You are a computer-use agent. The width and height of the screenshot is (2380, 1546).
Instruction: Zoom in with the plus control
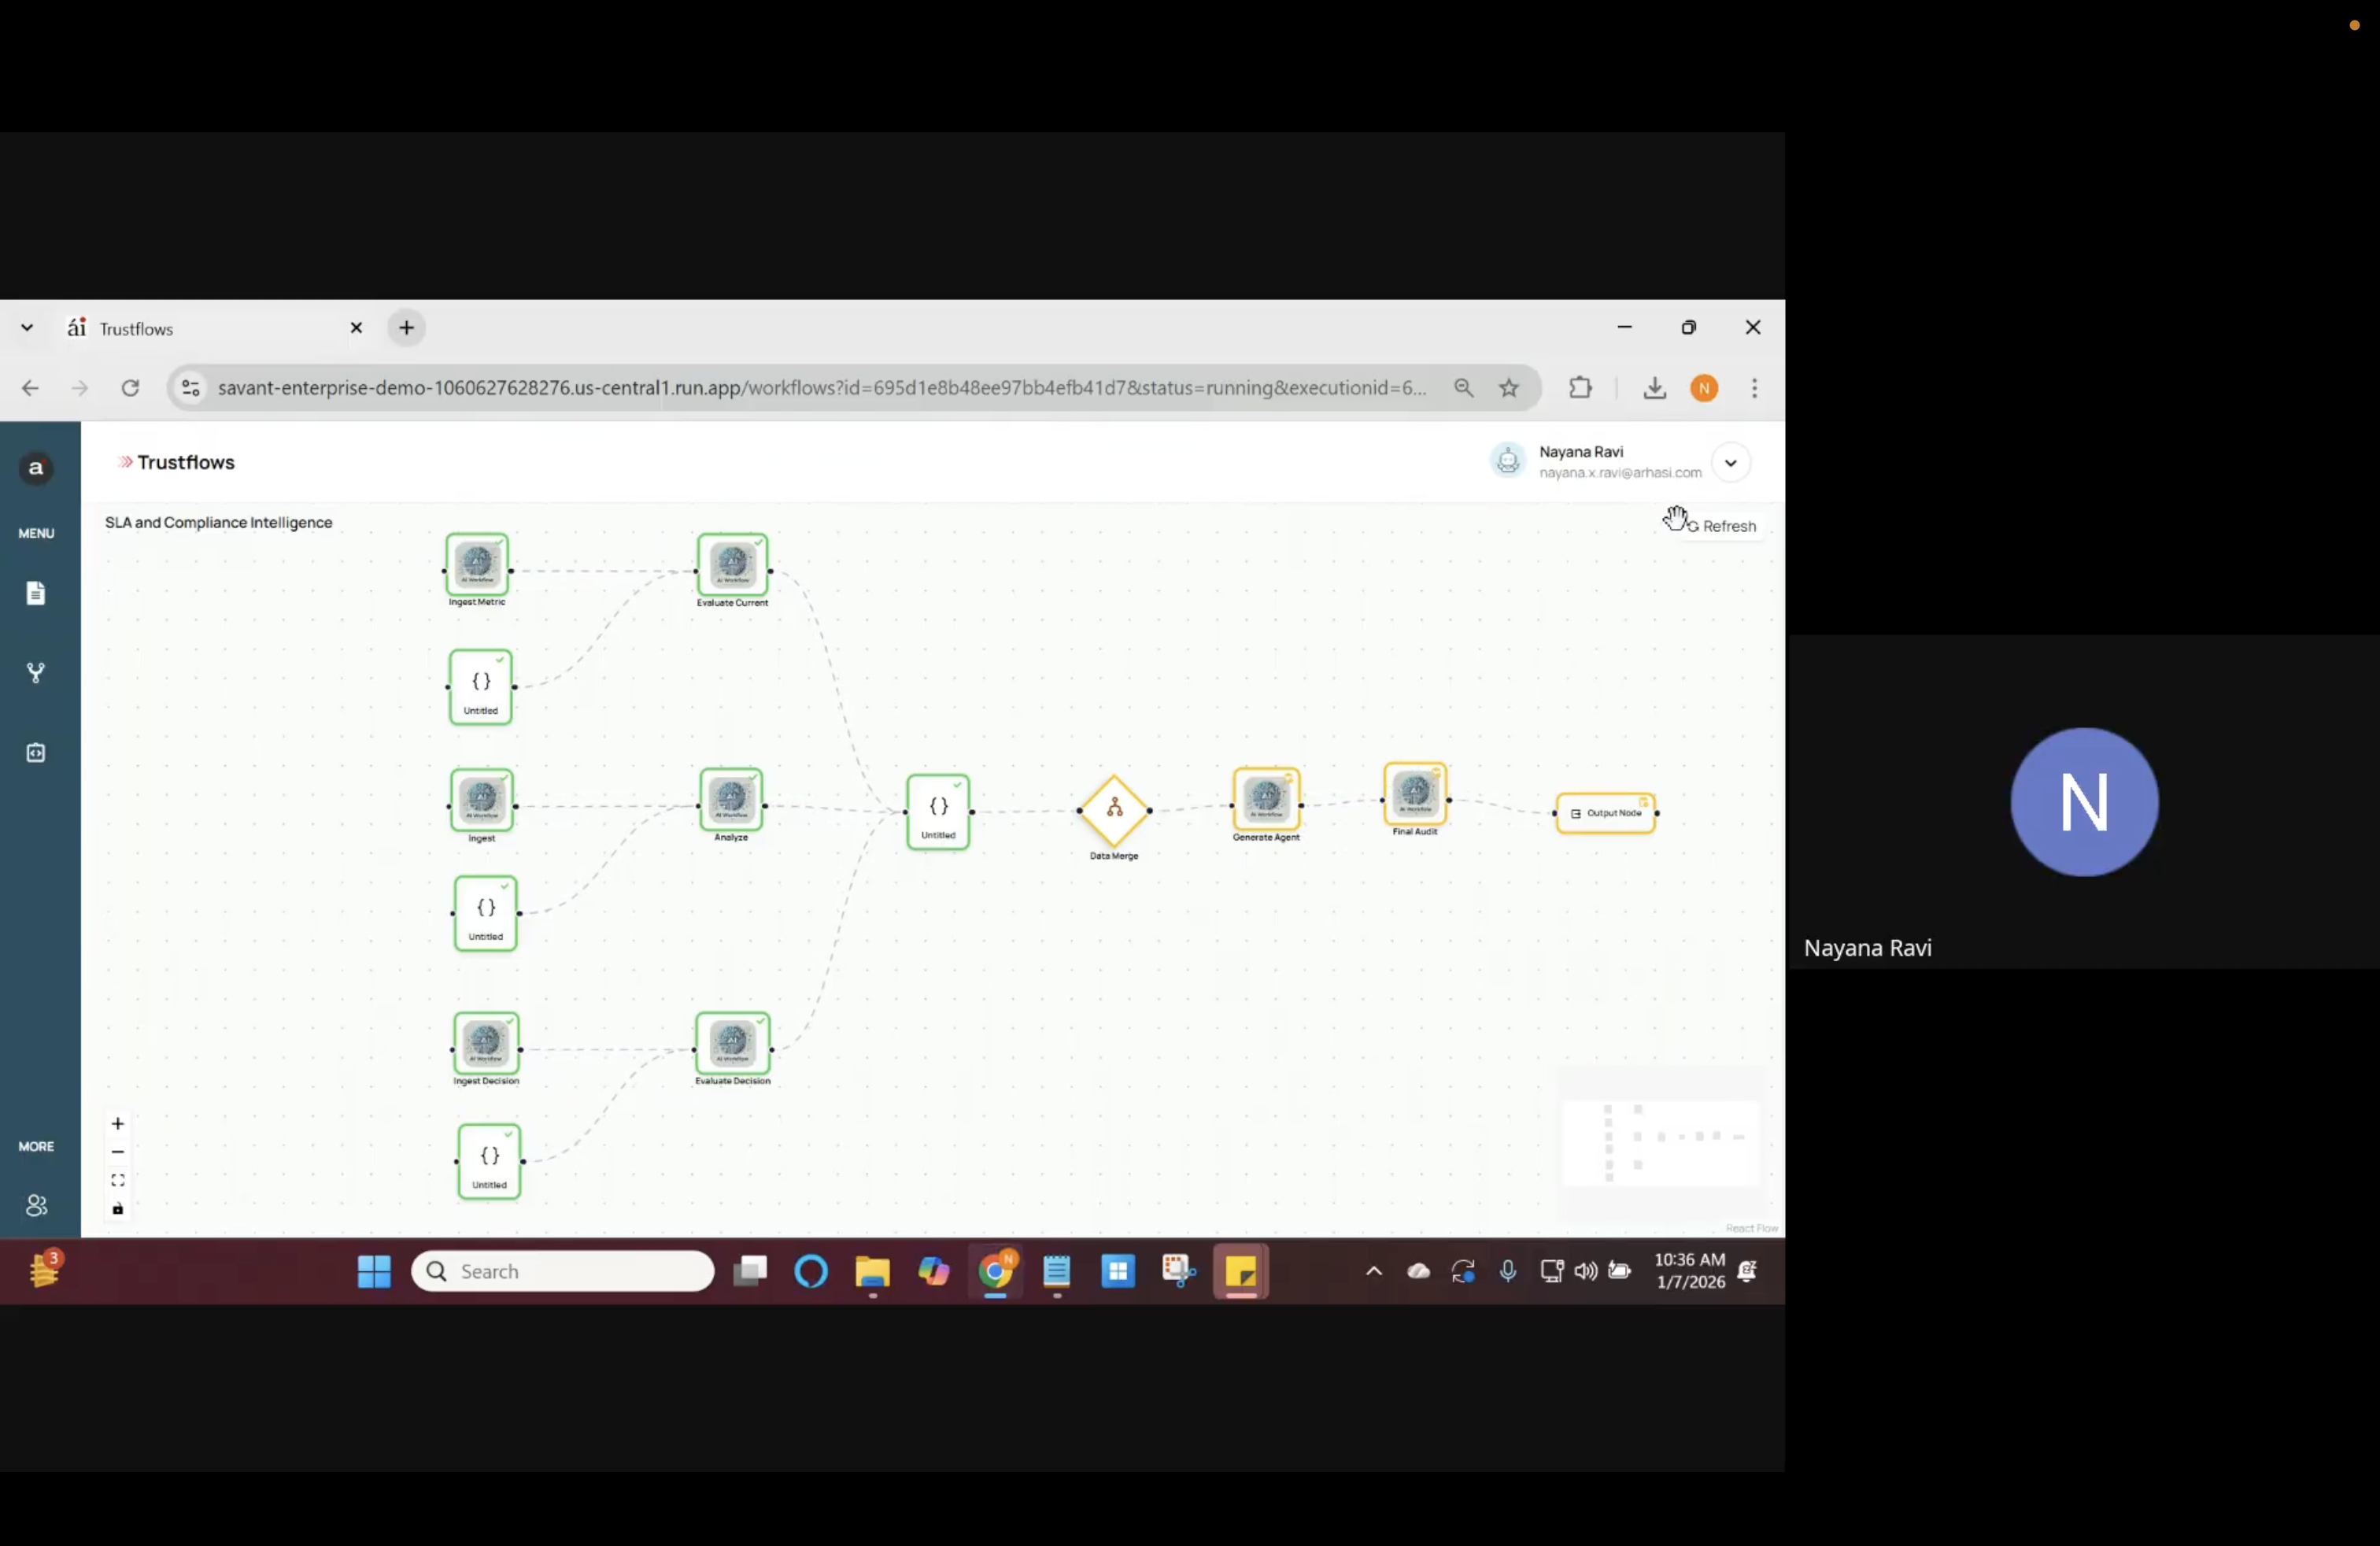pos(118,1124)
